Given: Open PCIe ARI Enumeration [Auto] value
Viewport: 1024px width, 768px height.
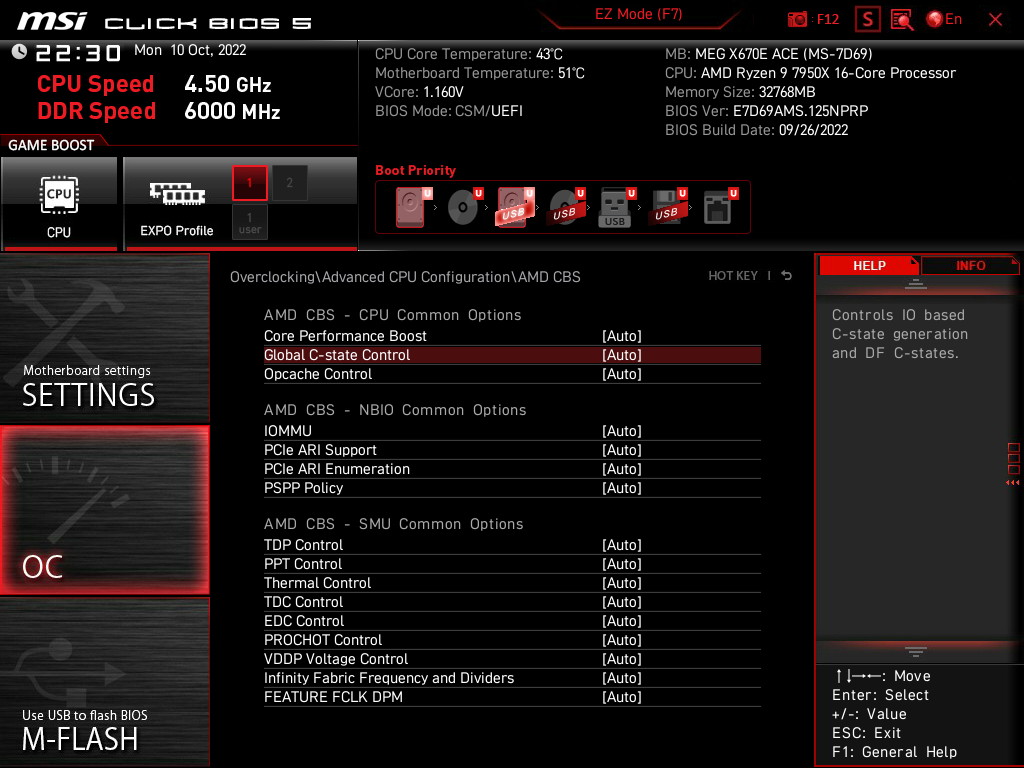Looking at the screenshot, I should (x=622, y=469).
